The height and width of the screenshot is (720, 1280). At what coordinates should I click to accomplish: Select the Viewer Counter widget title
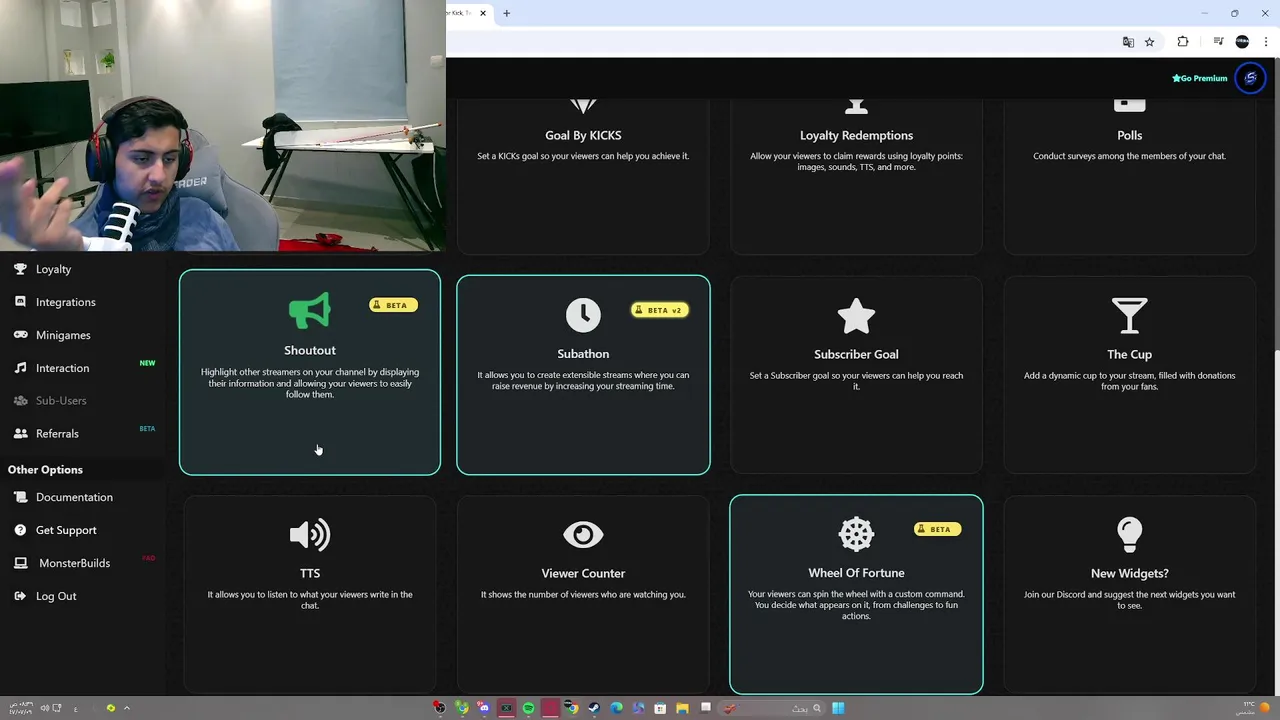[583, 573]
